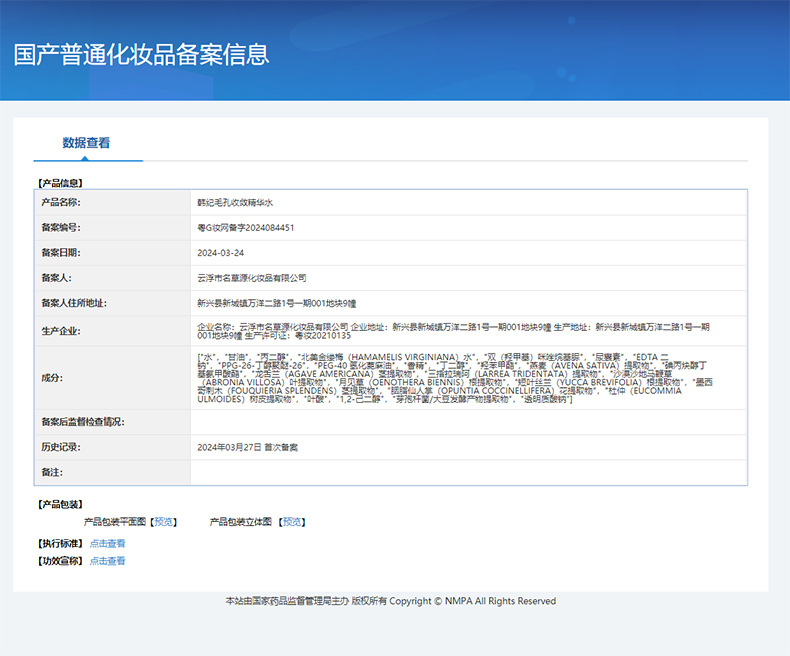Image resolution: width=790 pixels, height=656 pixels.
Task: Select registrant address 新兴县新城镇万洋二路1号 value
Action: click(x=277, y=303)
